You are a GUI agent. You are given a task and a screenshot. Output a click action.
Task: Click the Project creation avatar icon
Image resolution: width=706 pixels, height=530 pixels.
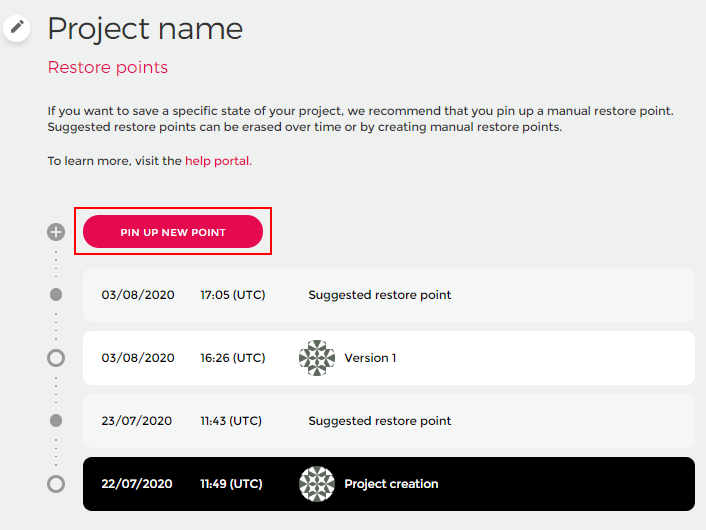point(317,484)
